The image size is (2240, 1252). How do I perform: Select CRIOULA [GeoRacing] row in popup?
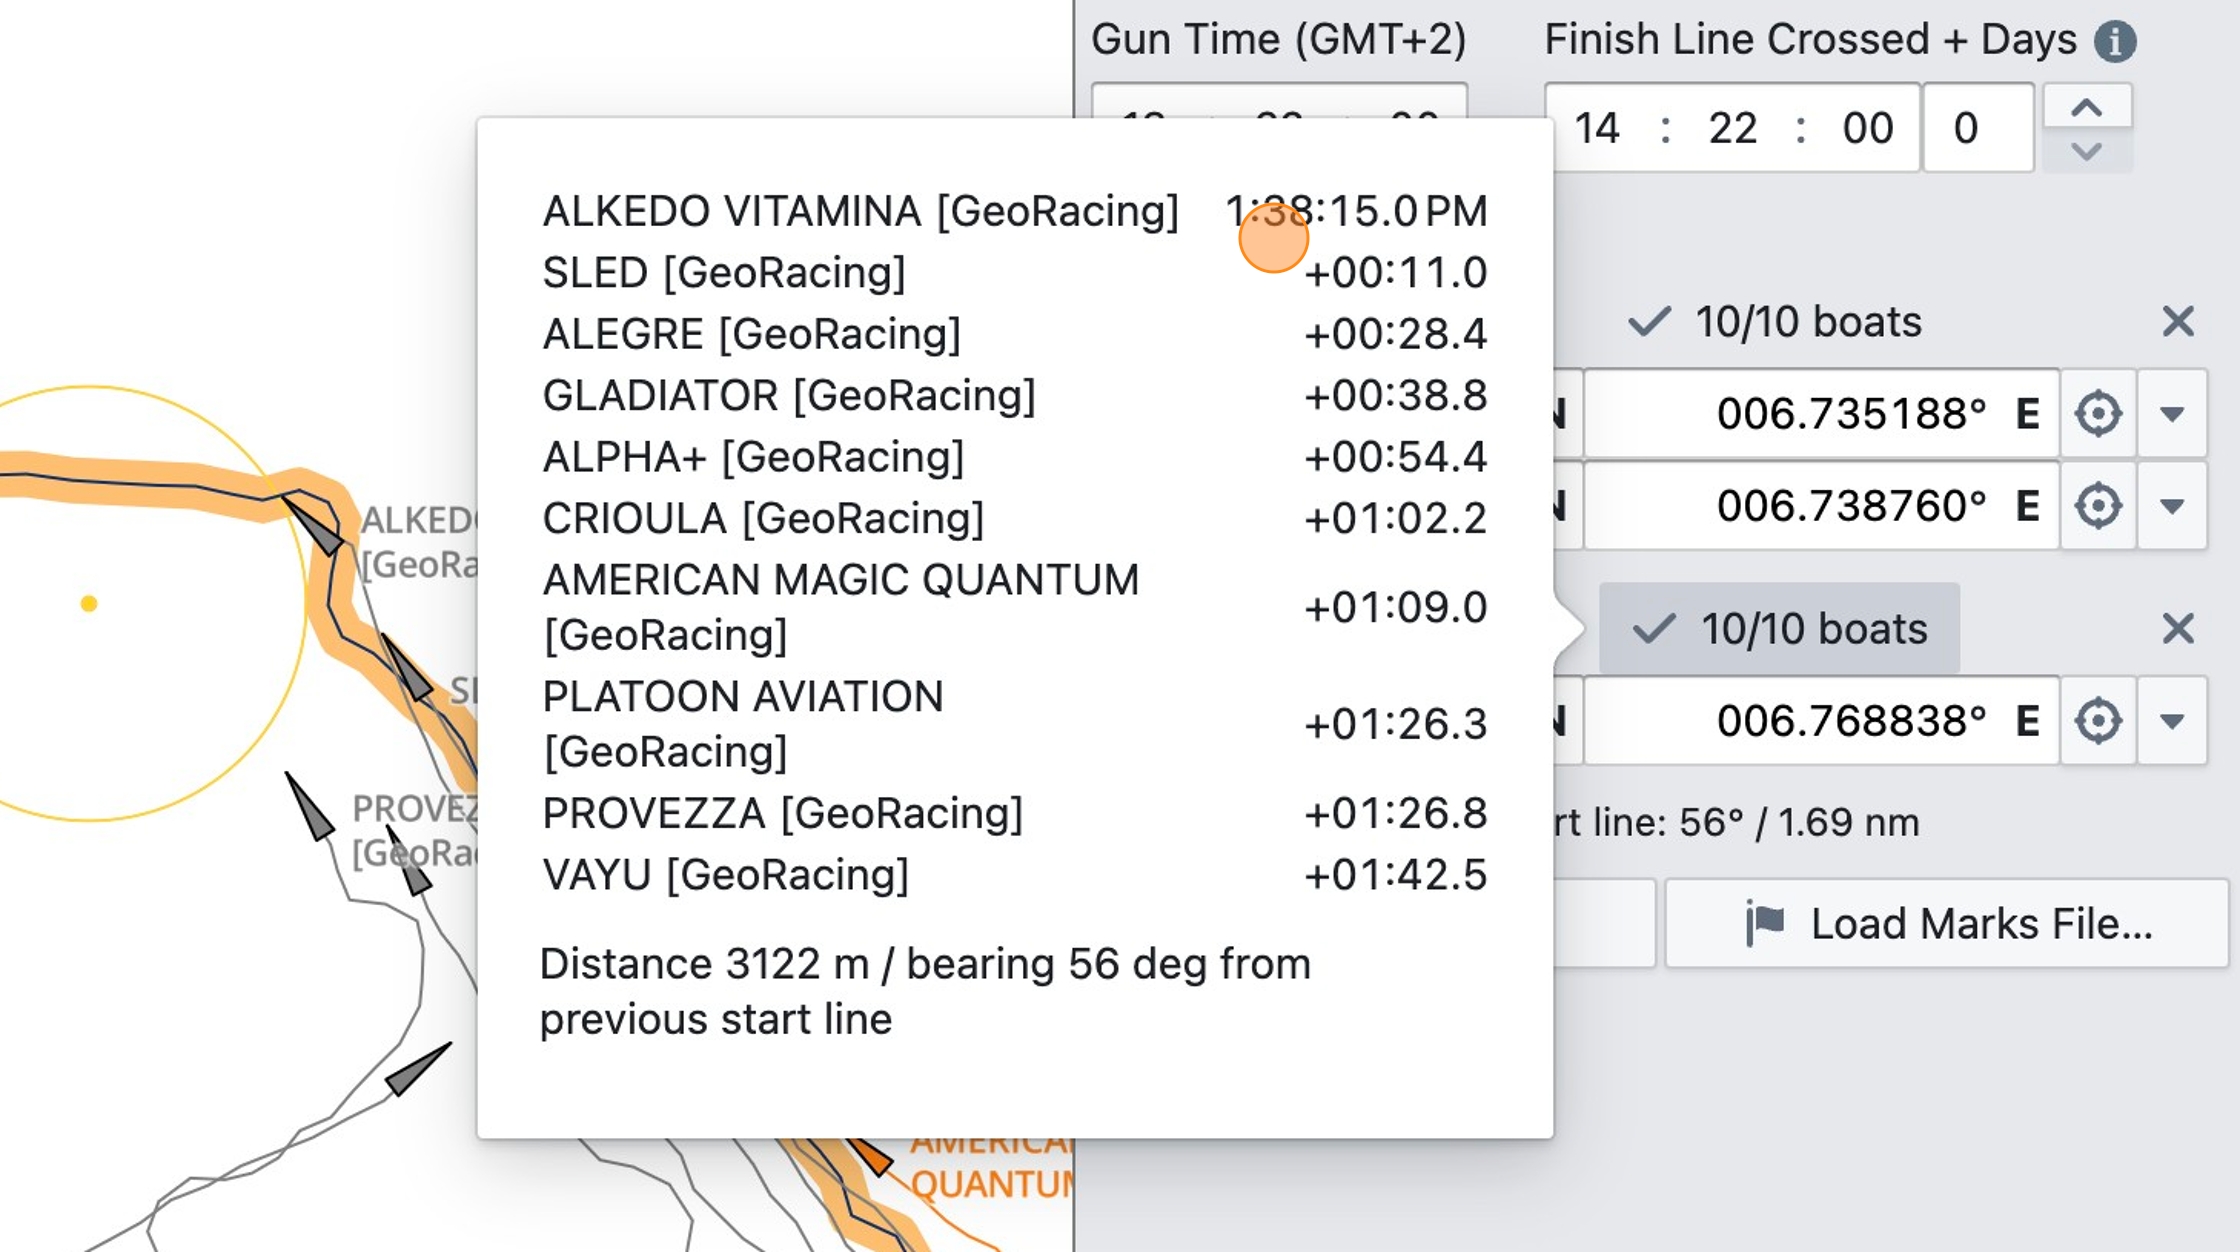coord(1015,519)
